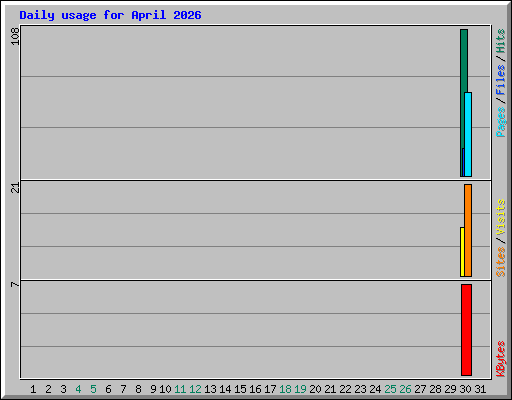Screen dimensions: 512x400
Task: Click the cyan Pages bar for day 30
Action: (x=468, y=135)
